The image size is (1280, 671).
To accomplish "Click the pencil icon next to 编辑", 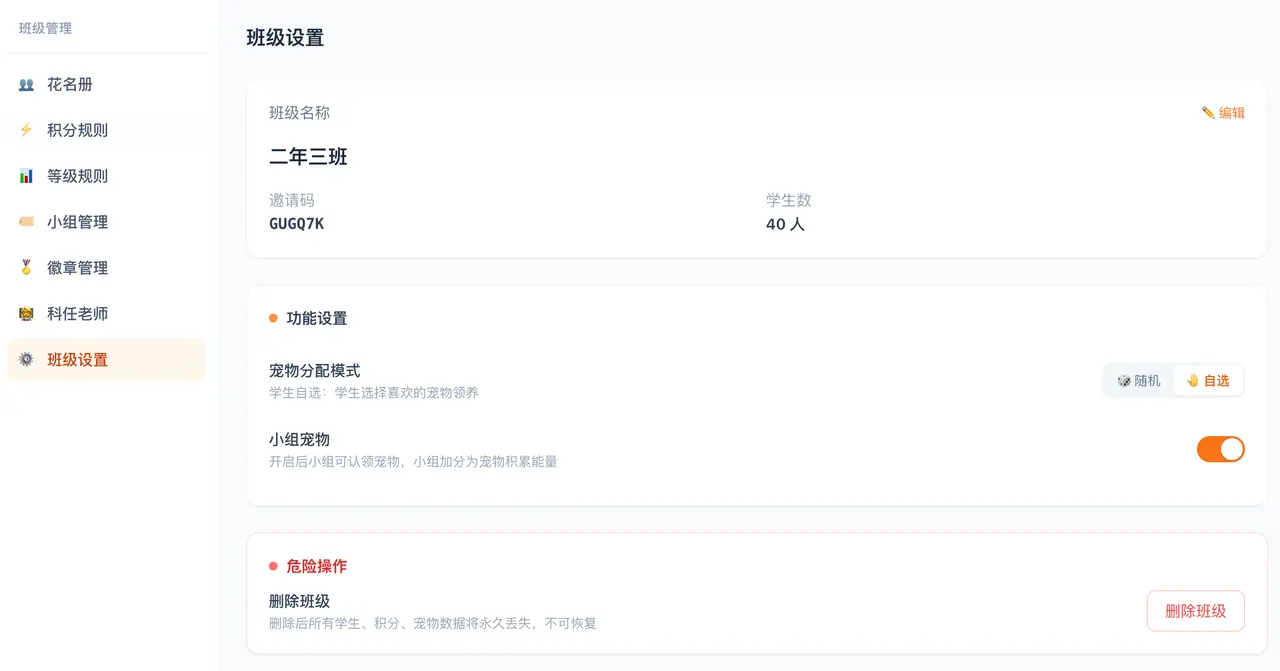I will (1208, 113).
